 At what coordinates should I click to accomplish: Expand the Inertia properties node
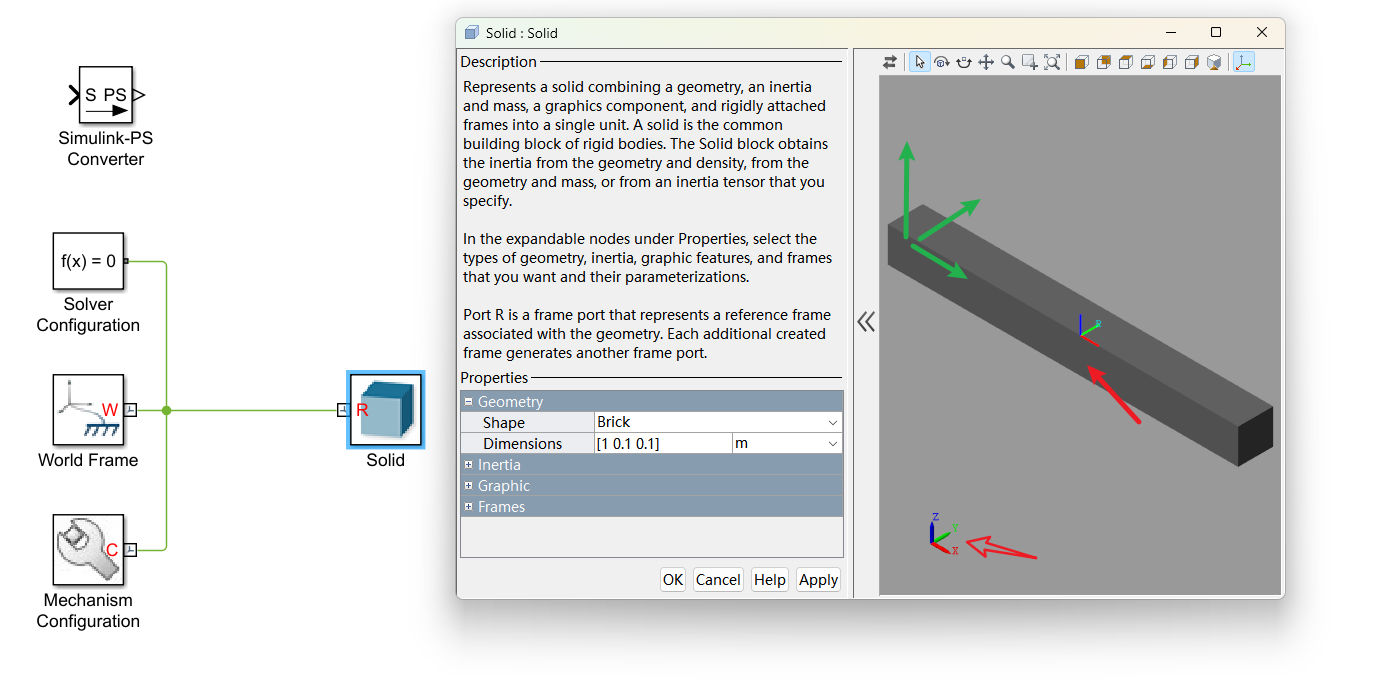(468, 465)
